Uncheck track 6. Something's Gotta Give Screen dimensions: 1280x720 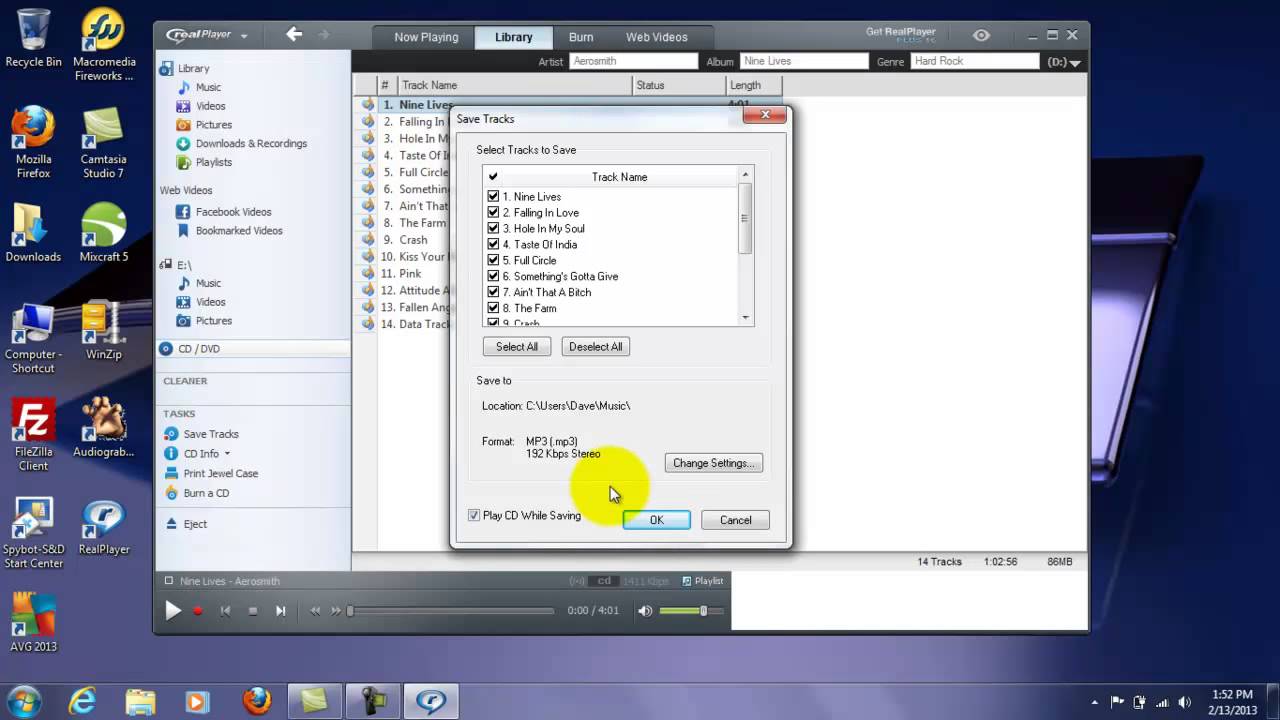click(x=493, y=277)
